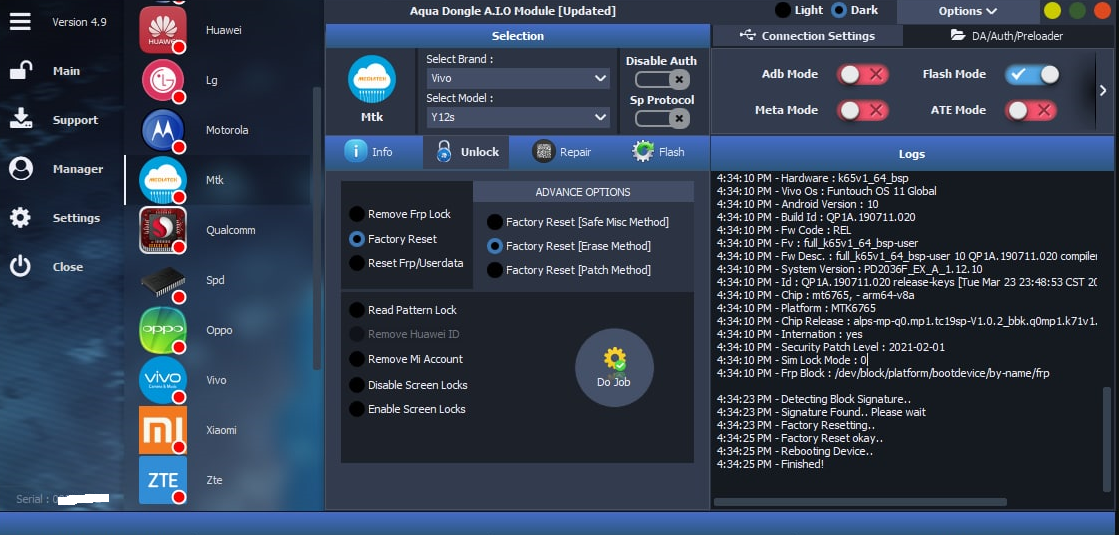
Task: Select the Mtk MediaTek icon in brand list
Action: coord(163,180)
